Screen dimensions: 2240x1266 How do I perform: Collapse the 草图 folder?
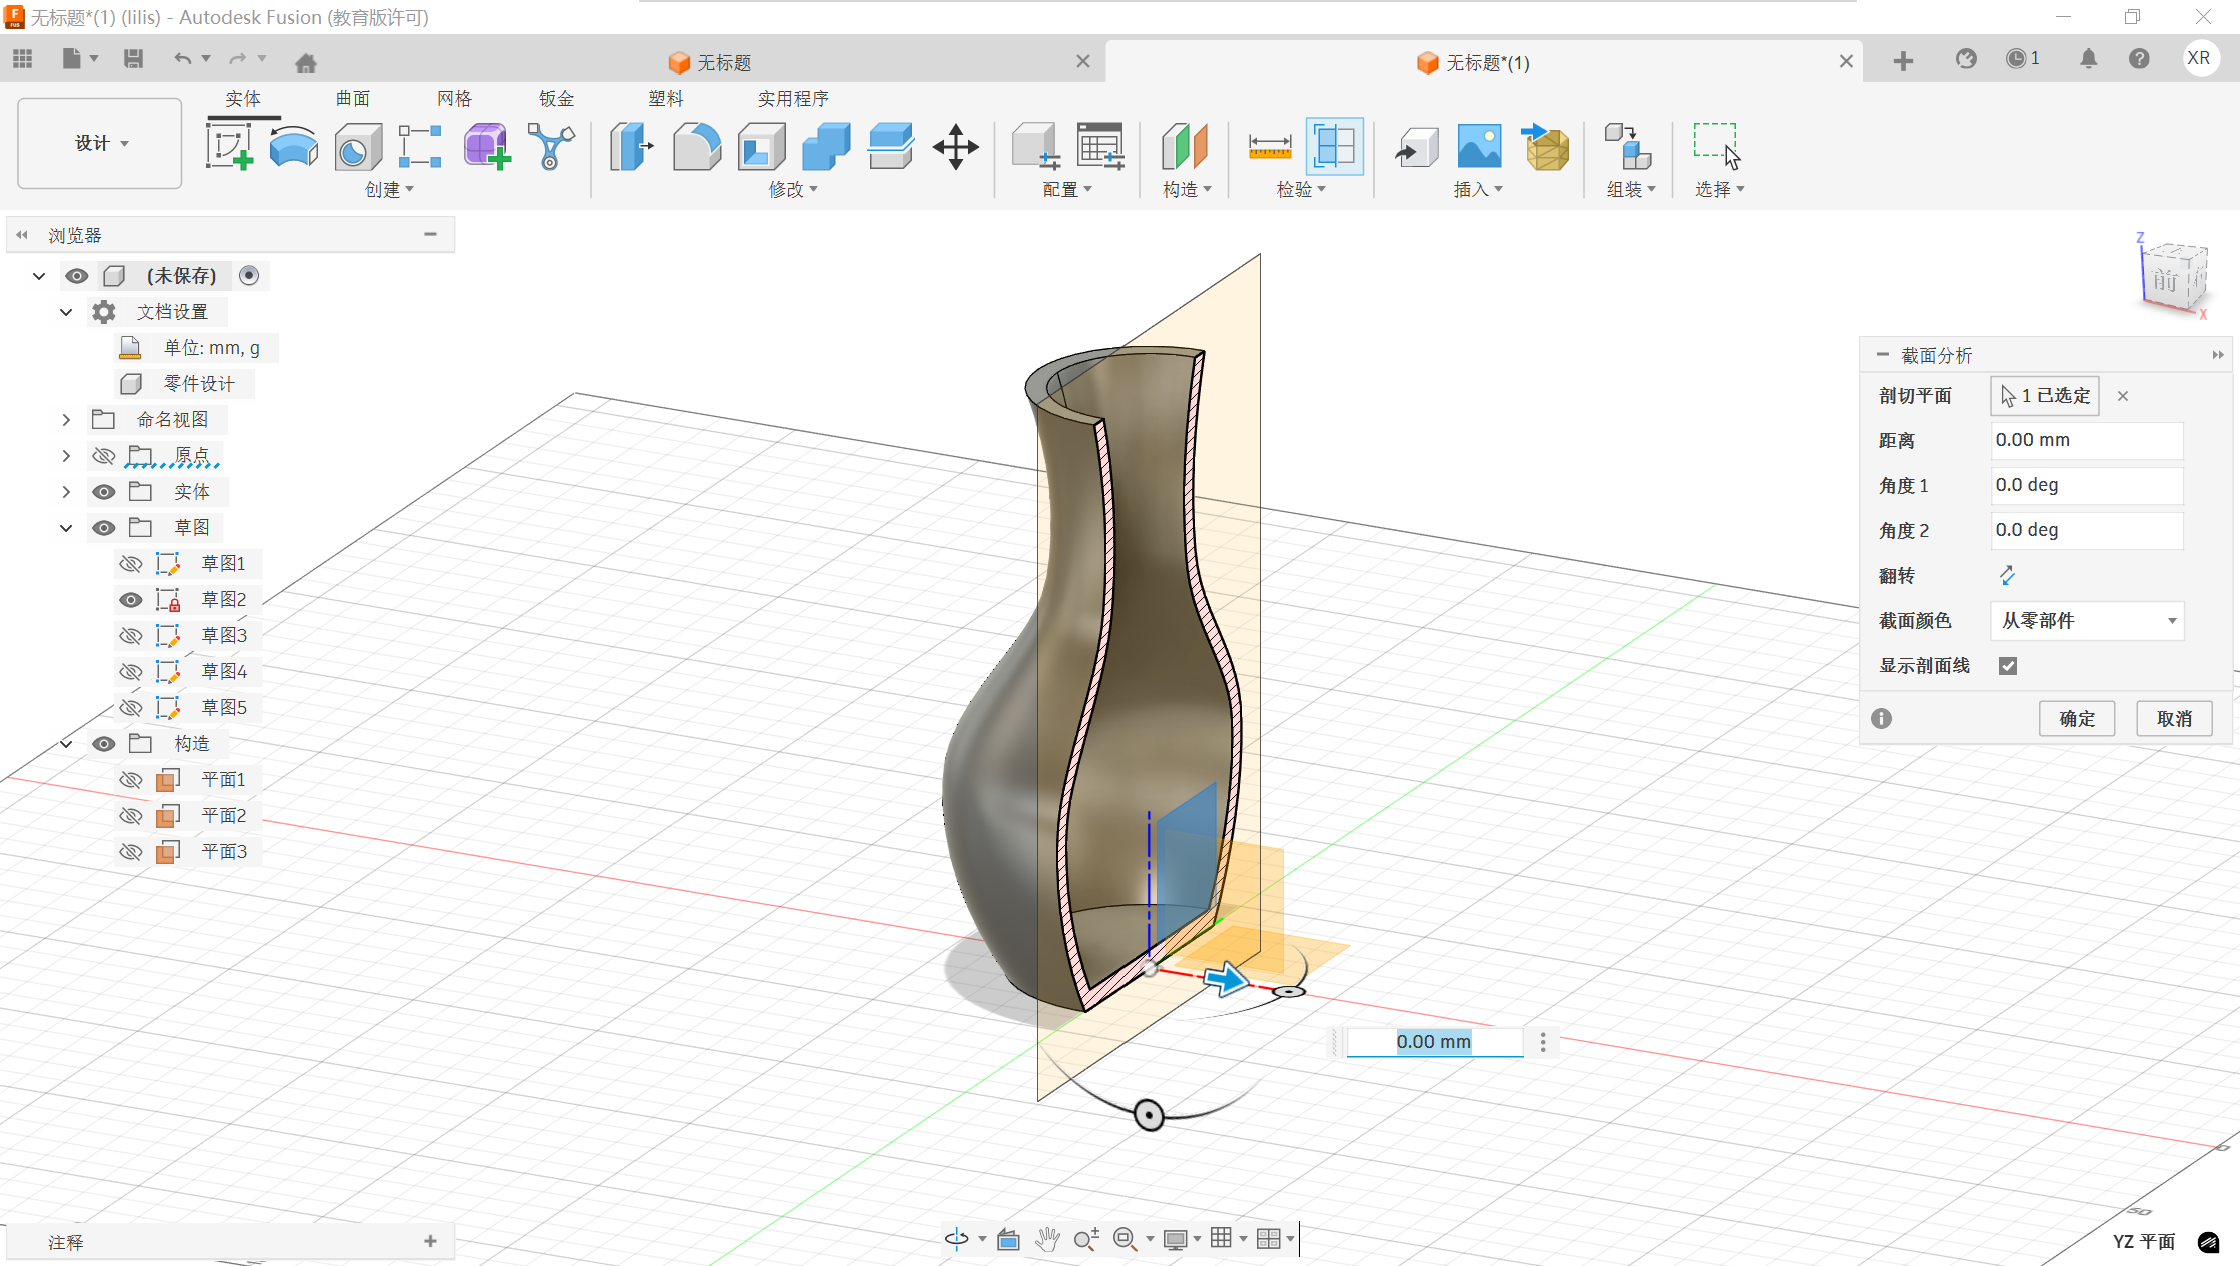pyautogui.click(x=66, y=528)
